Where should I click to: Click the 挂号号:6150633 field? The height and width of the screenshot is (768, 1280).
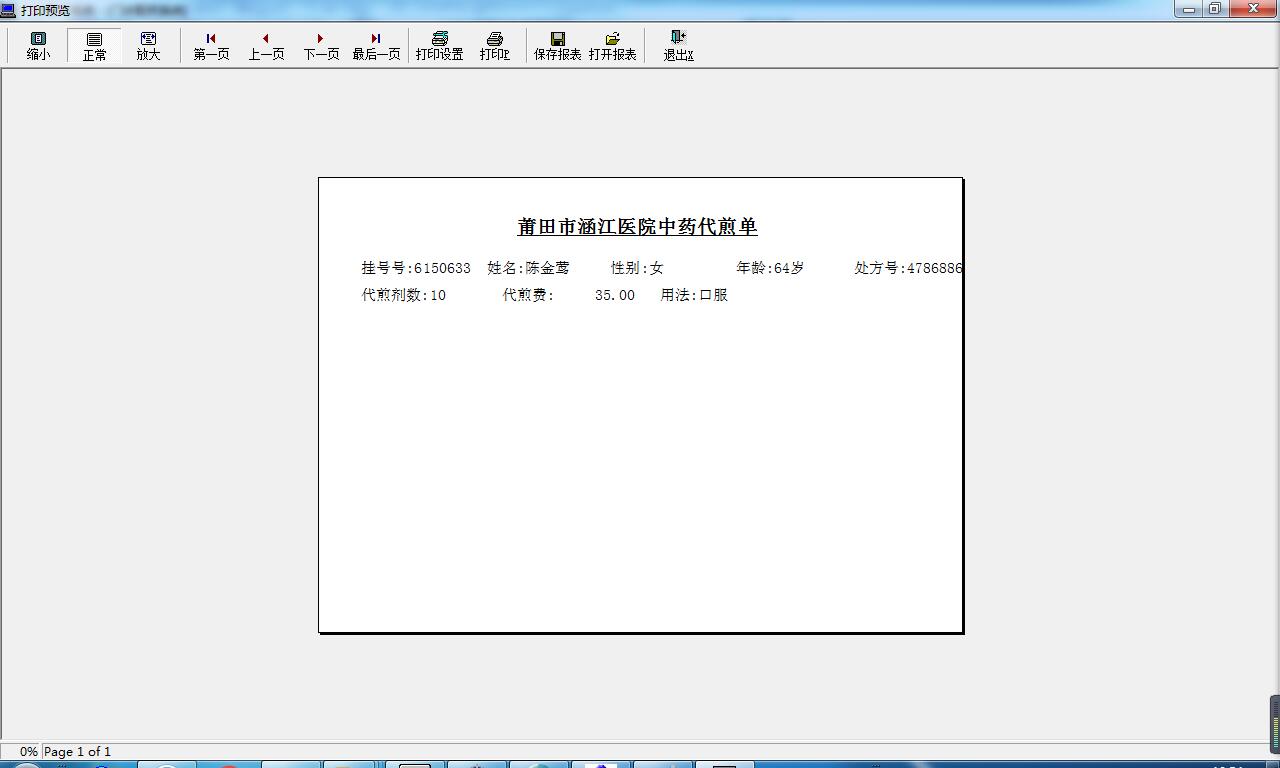416,268
